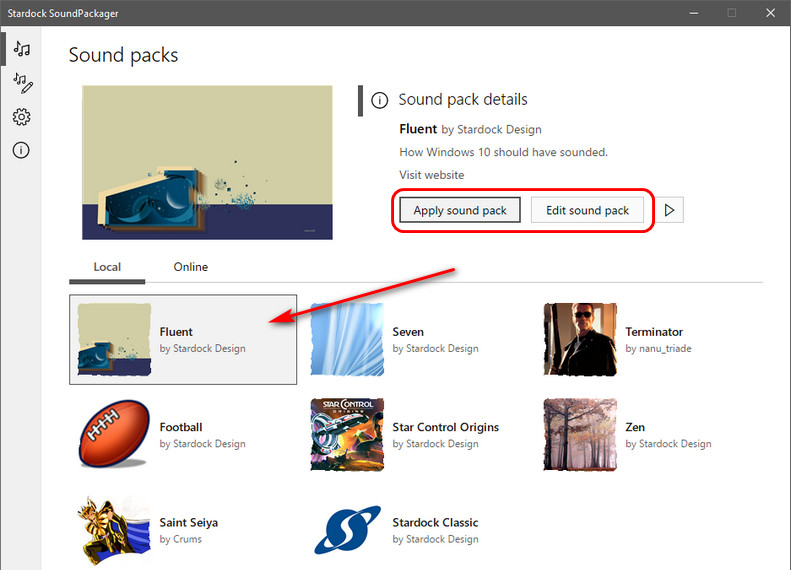
Task: Open the Visit website link
Action: coord(431,175)
